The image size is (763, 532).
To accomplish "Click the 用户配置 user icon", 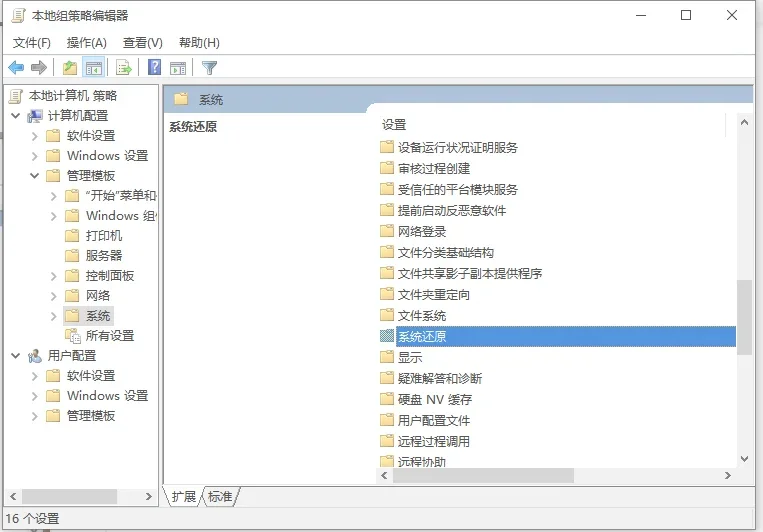I will 35,356.
